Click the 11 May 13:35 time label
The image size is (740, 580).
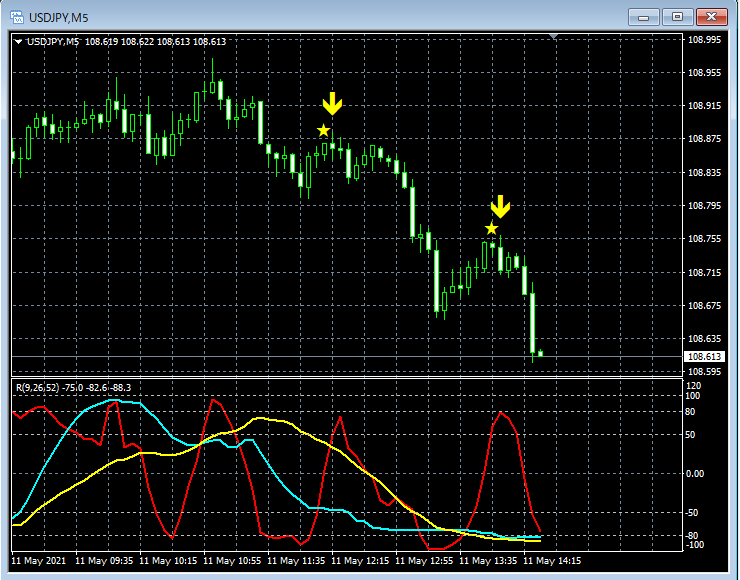tap(488, 561)
